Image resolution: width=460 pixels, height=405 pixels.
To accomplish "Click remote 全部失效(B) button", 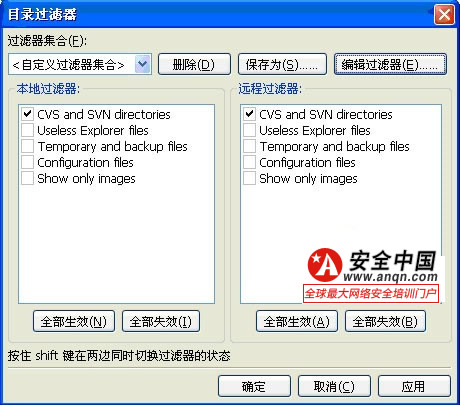I will pos(385,321).
